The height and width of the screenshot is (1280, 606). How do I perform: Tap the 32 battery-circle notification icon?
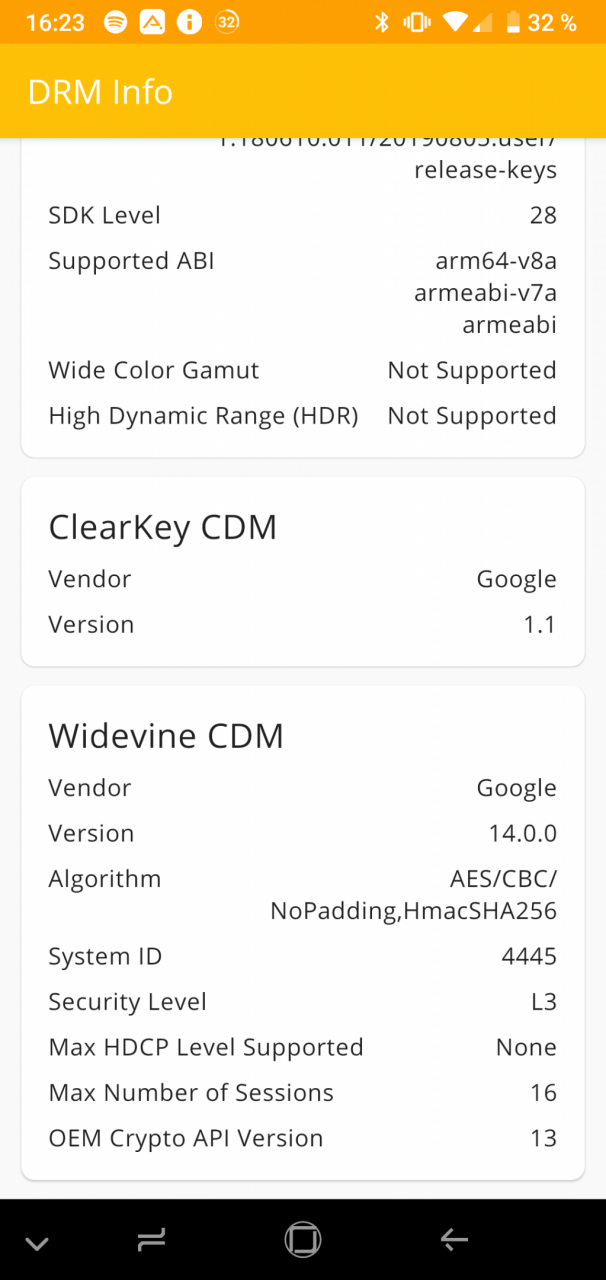pos(227,22)
